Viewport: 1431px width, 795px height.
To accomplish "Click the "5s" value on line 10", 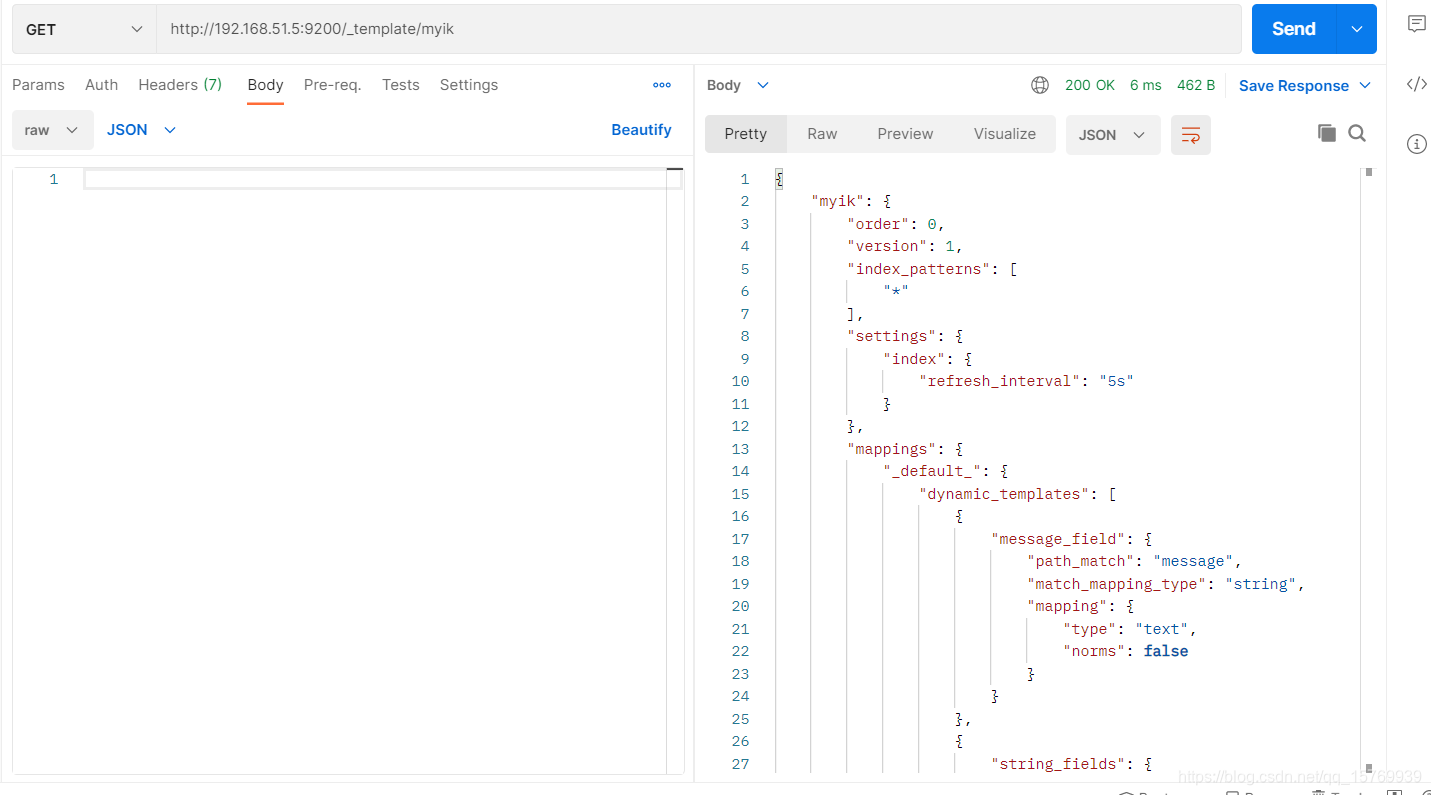I will (1116, 381).
